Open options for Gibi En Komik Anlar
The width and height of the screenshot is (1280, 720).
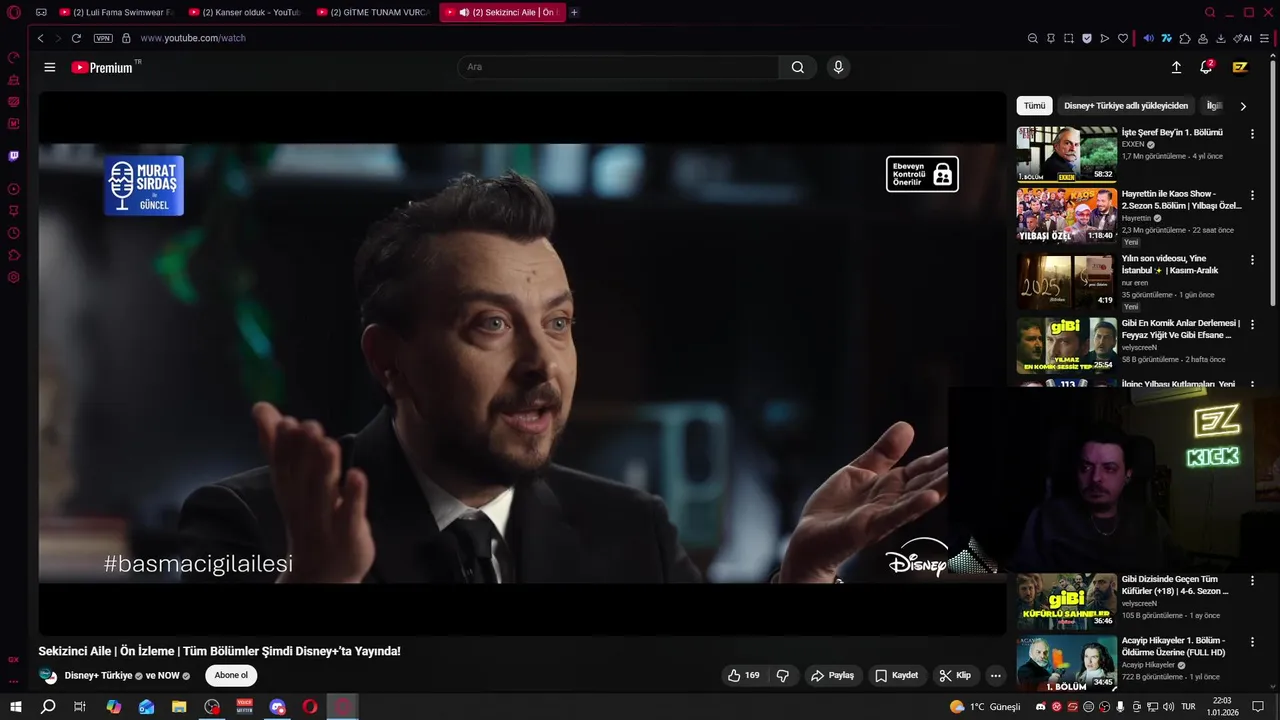[1252, 324]
